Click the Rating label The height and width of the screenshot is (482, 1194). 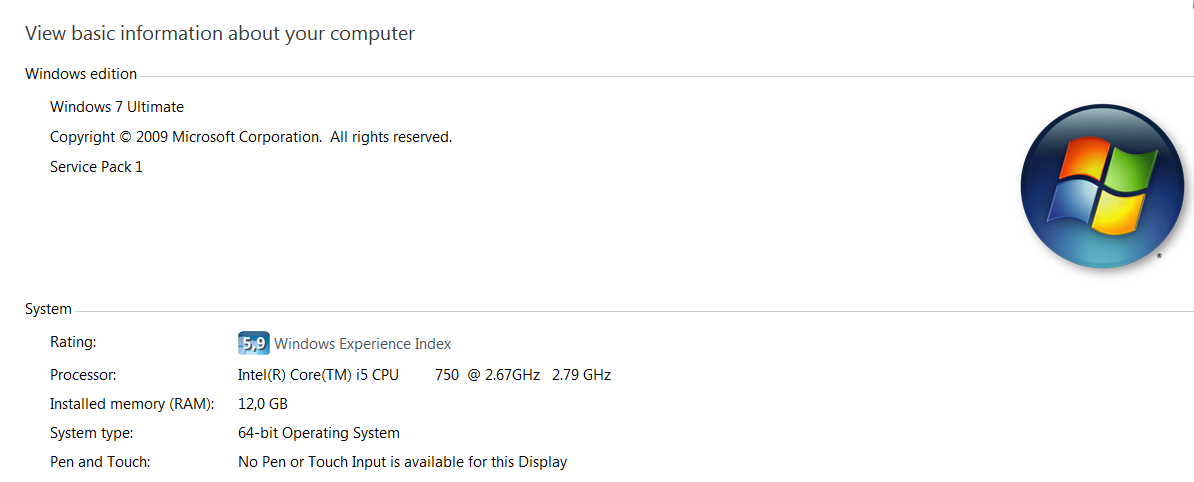pyautogui.click(x=73, y=343)
